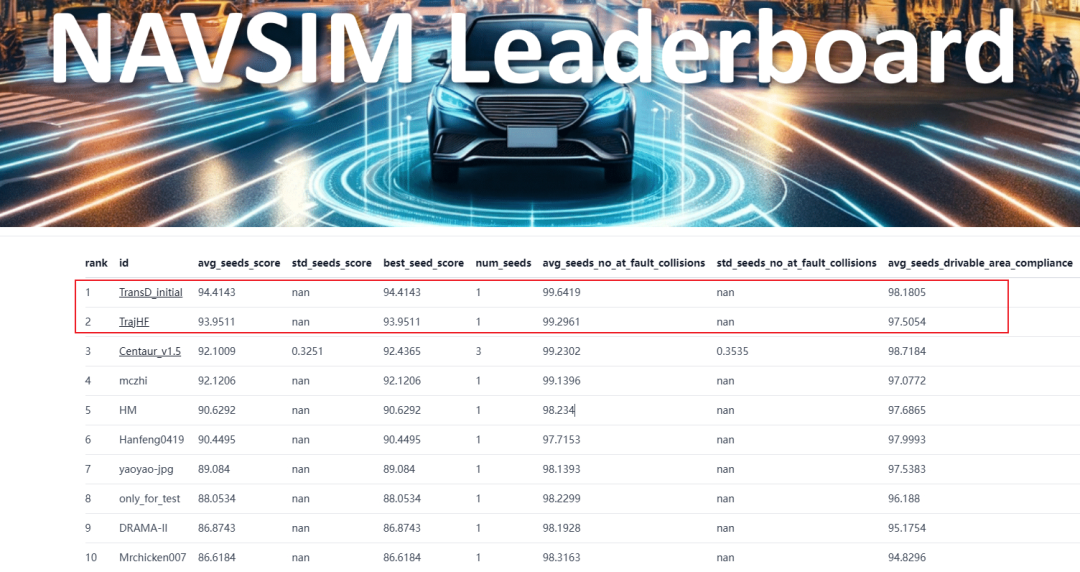Click the collisions value 98.234 in HM row

pos(559,410)
